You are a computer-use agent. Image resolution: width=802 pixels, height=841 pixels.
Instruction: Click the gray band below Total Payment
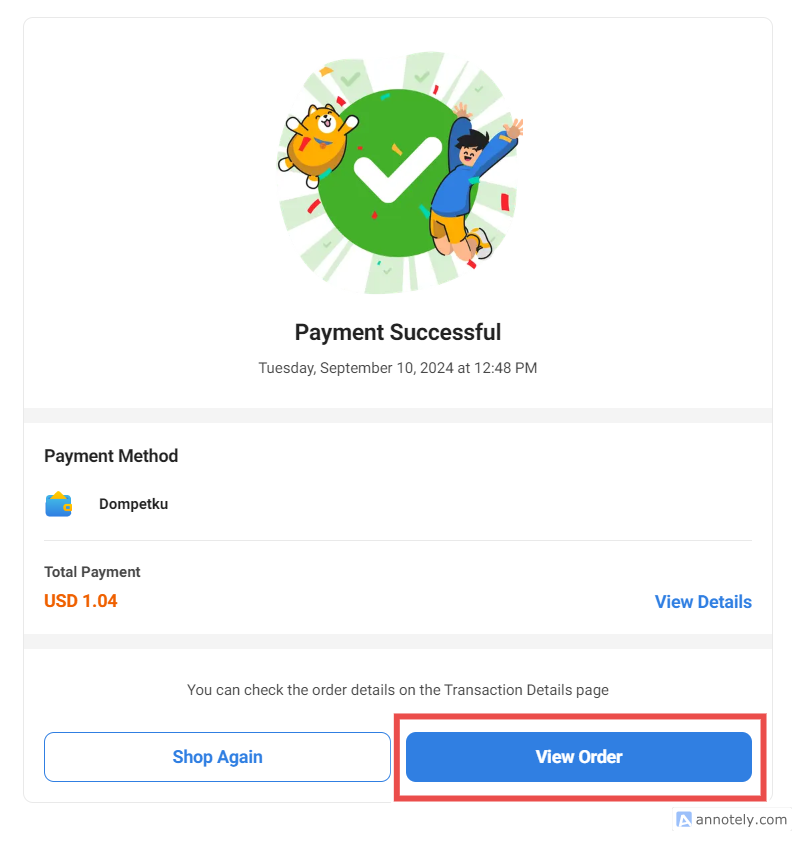click(x=398, y=641)
